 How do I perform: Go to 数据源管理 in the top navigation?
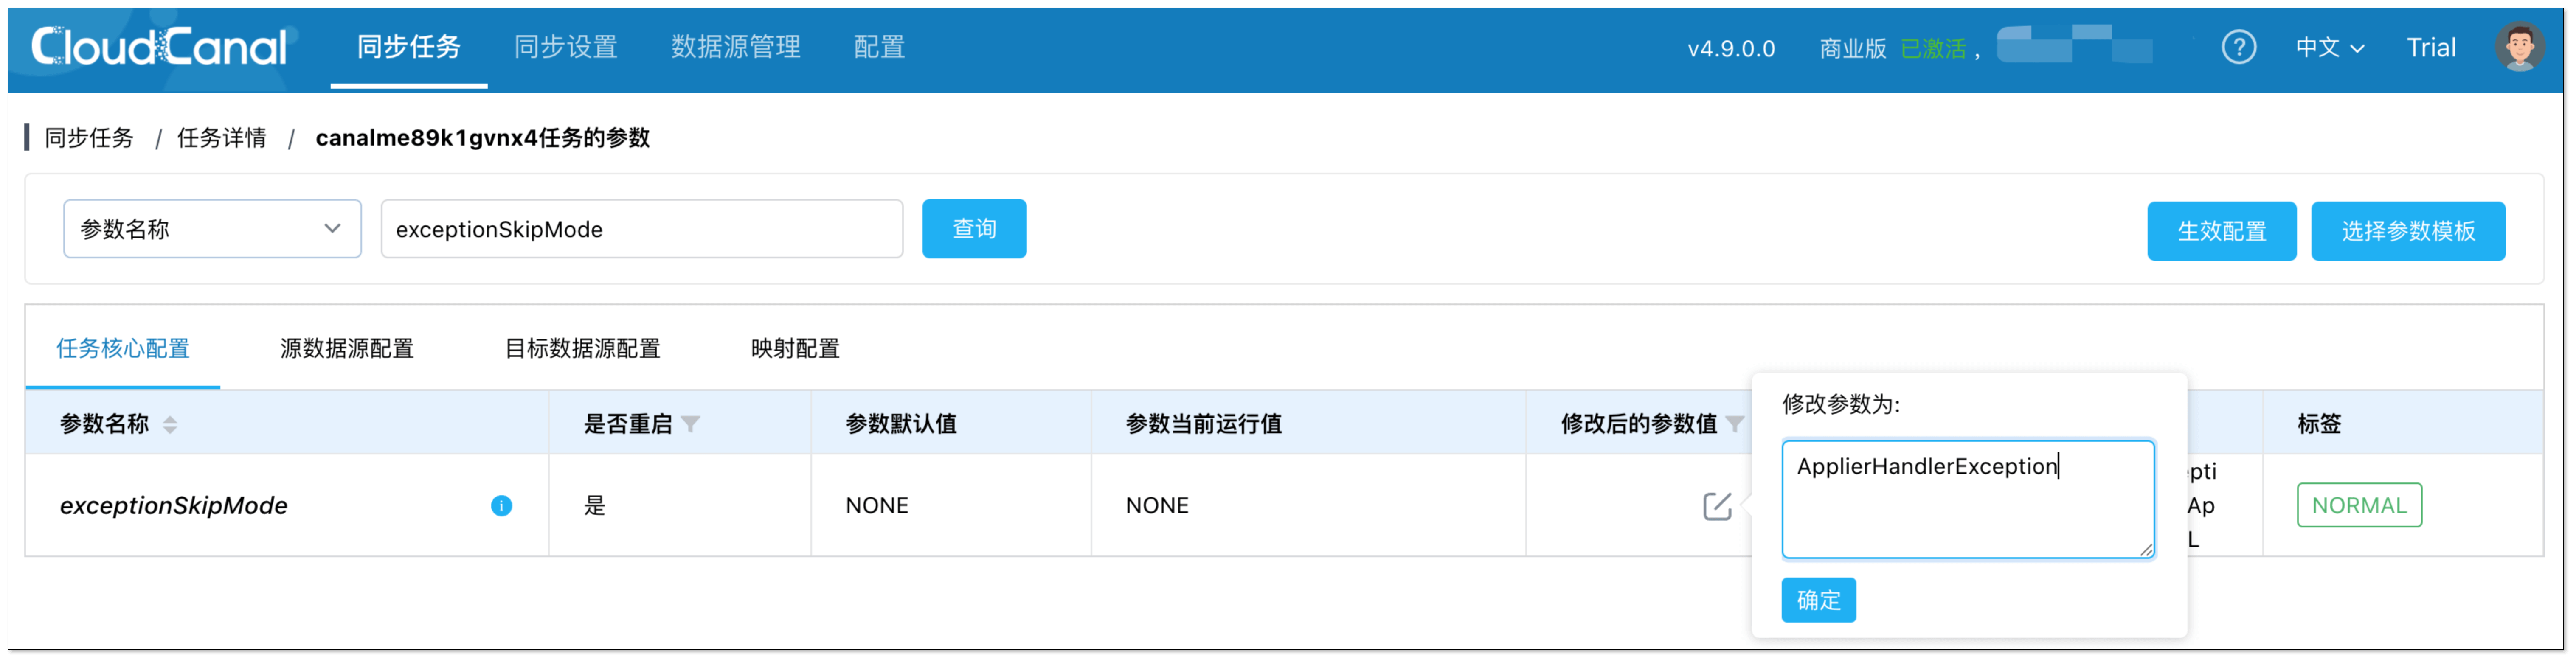point(735,47)
